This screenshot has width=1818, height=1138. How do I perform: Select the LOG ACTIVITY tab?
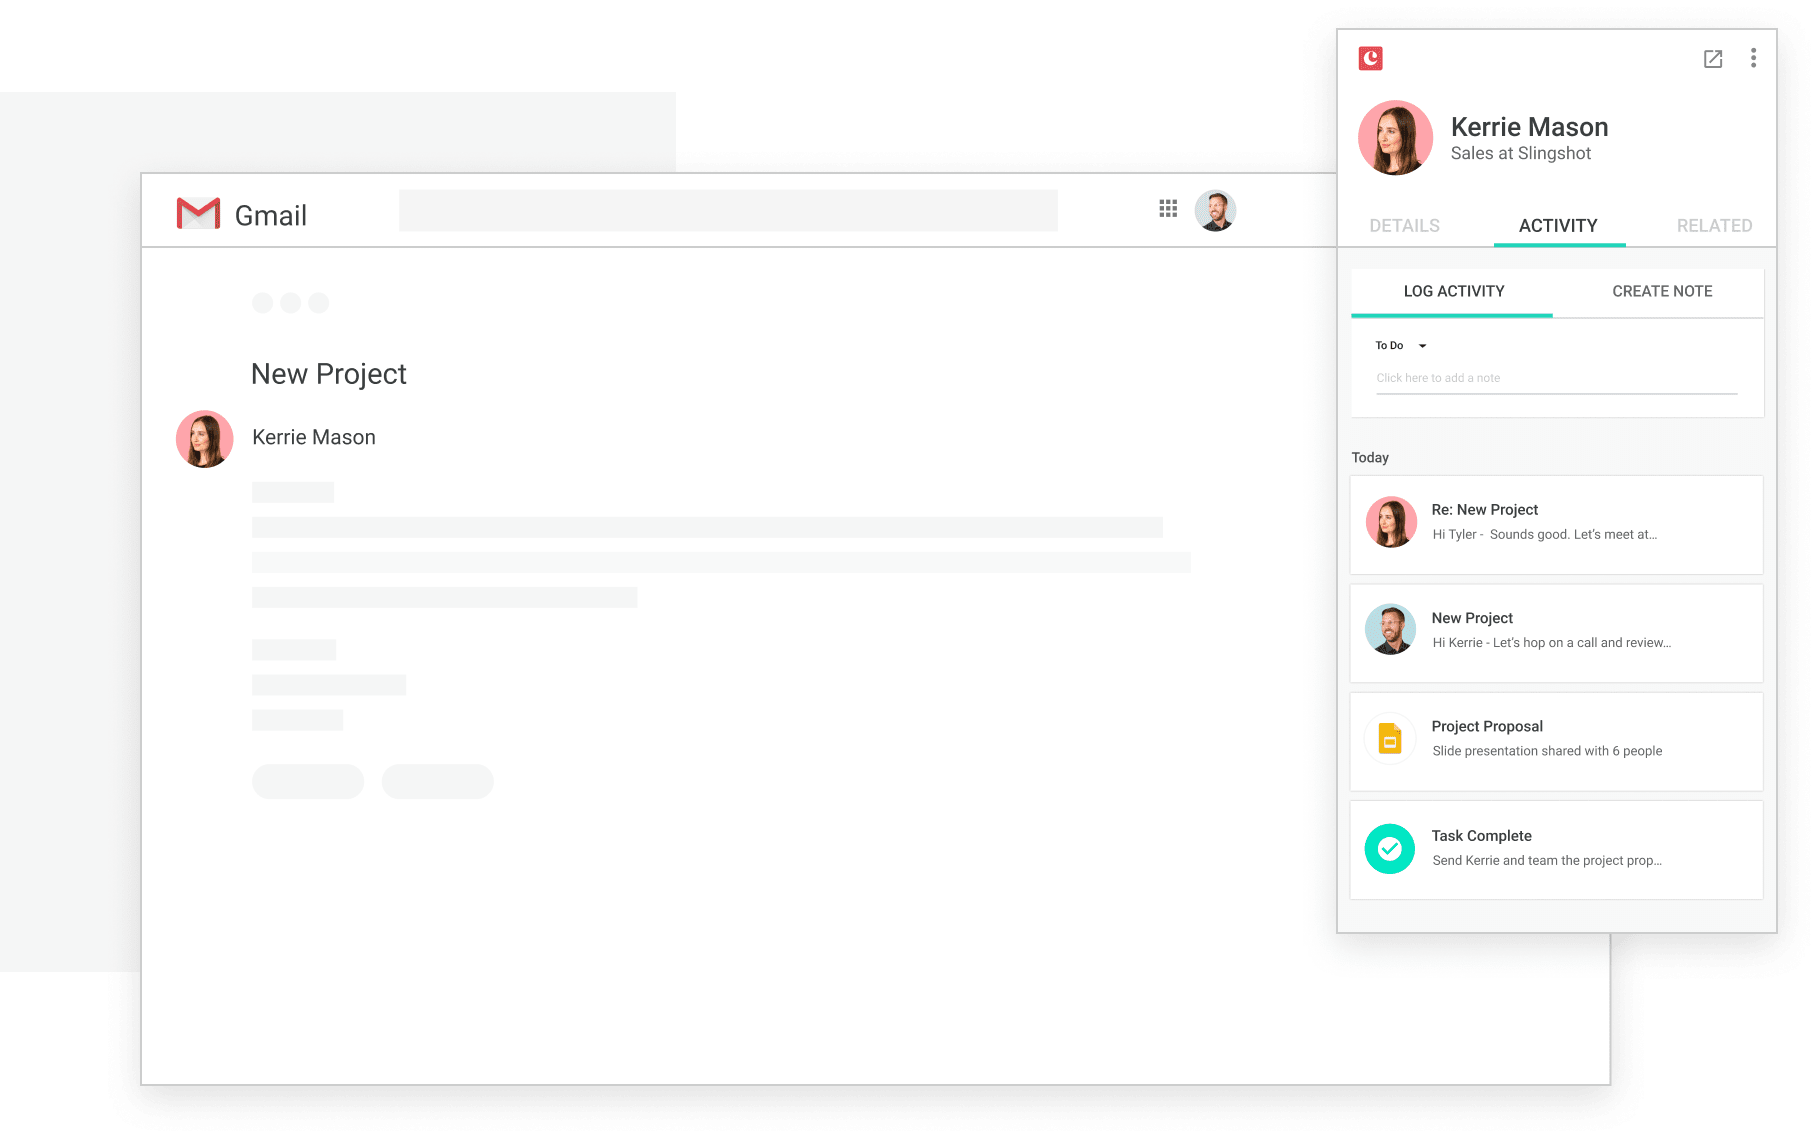(1453, 292)
